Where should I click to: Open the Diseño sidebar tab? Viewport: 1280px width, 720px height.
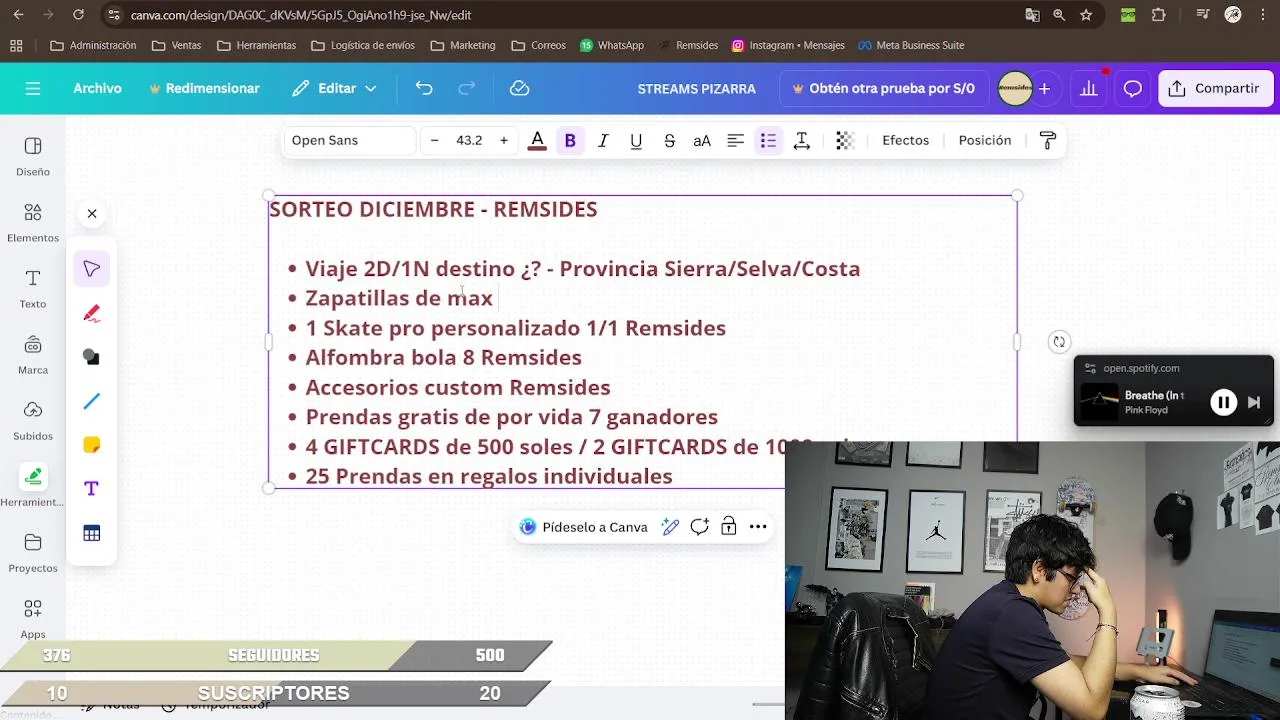tap(33, 156)
